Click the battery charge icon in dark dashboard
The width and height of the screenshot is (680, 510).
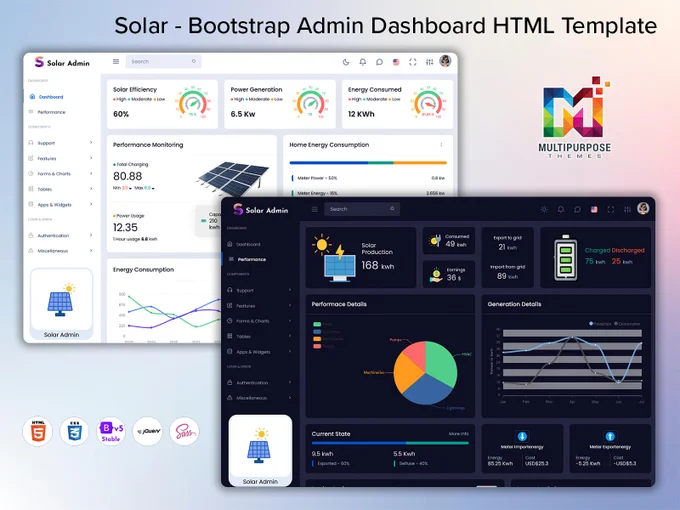(x=566, y=258)
